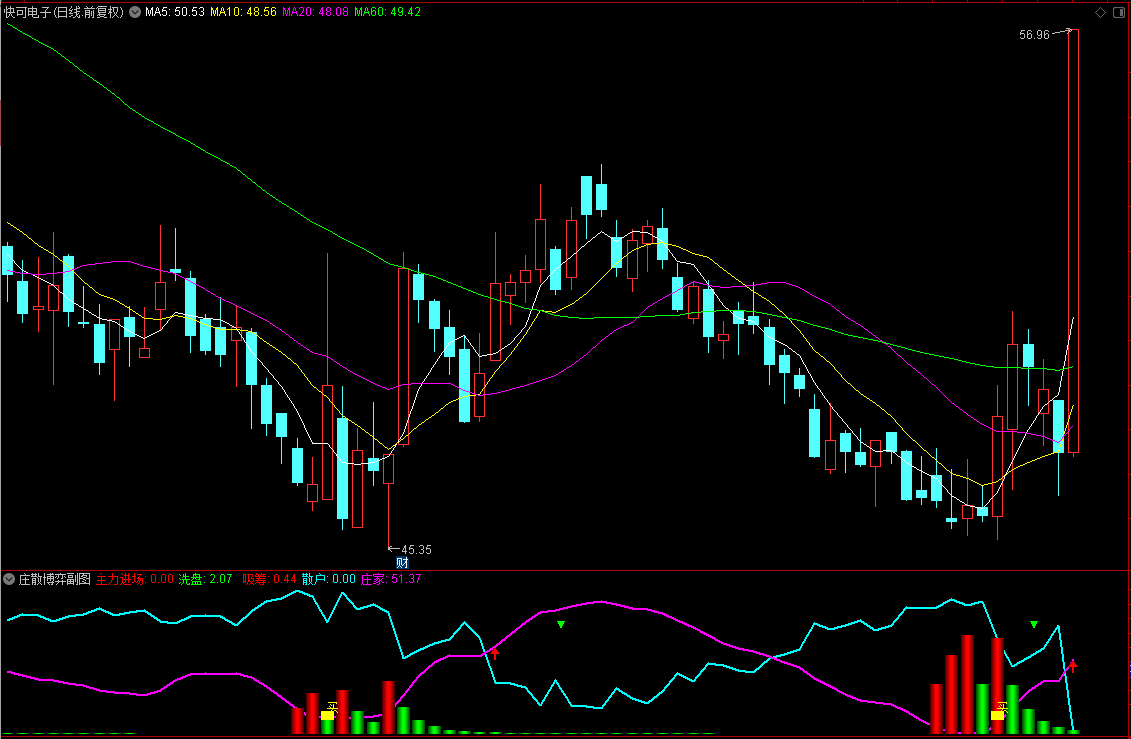Open dropdown arrow beside 快可电子 chart title
Screen dimensions: 1131x739
pyautogui.click(x=135, y=12)
